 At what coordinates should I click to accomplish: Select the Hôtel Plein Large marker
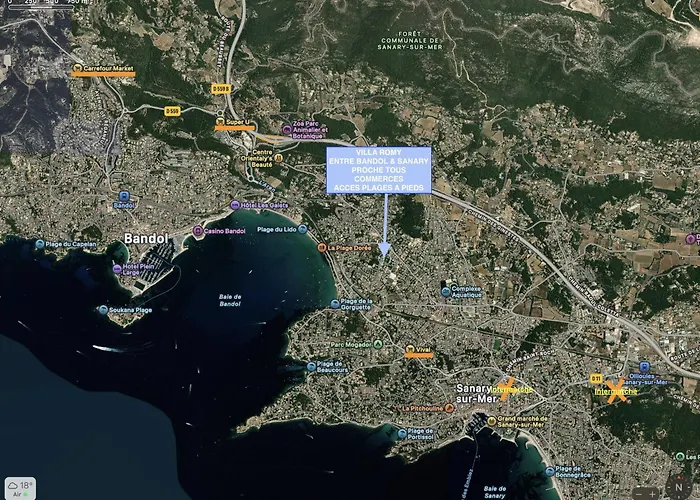[x=117, y=268]
